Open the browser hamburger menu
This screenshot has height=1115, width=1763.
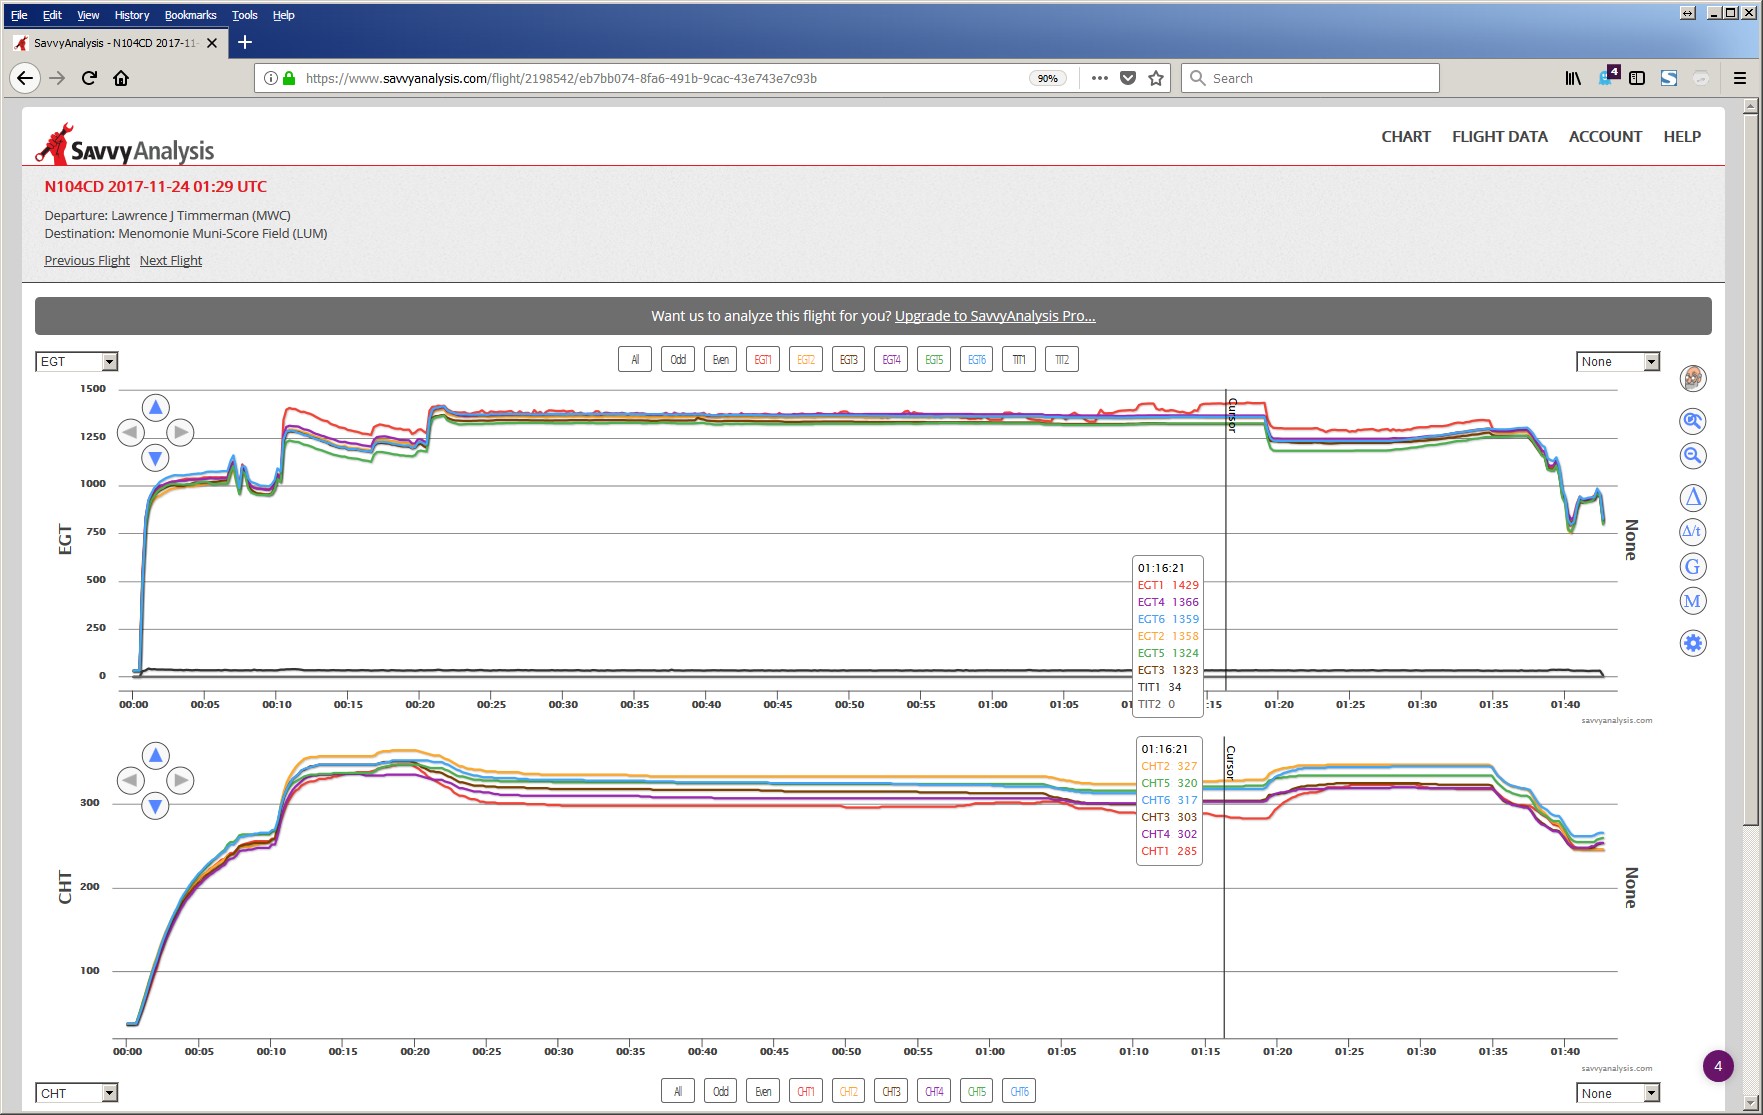[1739, 78]
